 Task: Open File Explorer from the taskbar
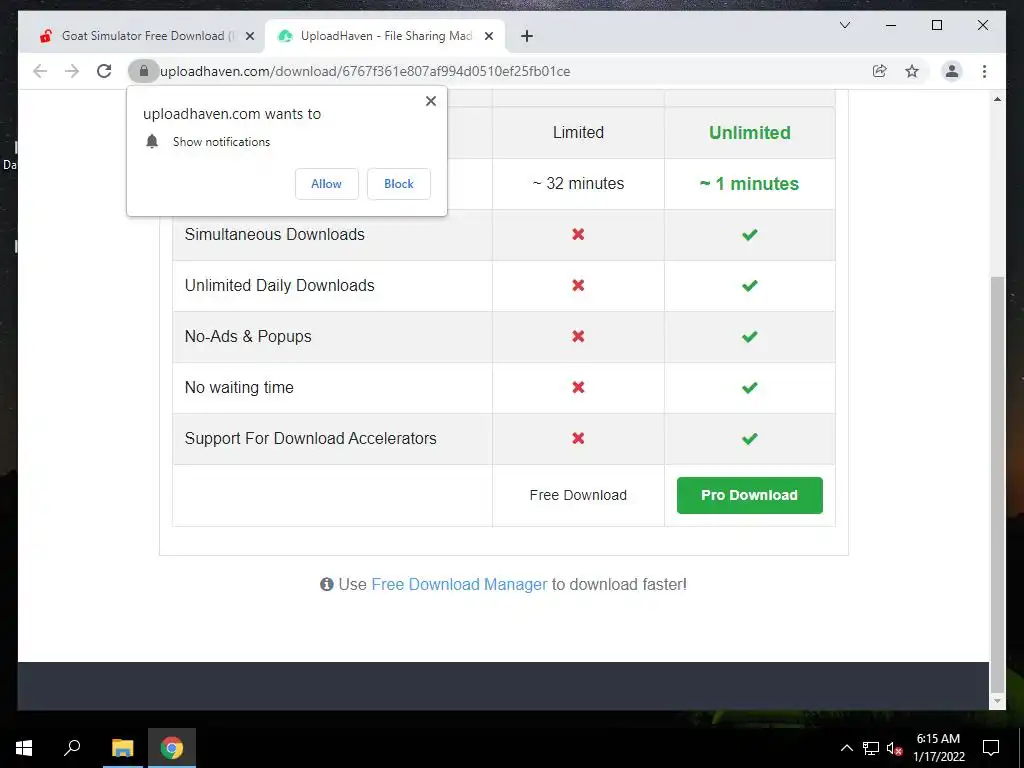pos(122,748)
